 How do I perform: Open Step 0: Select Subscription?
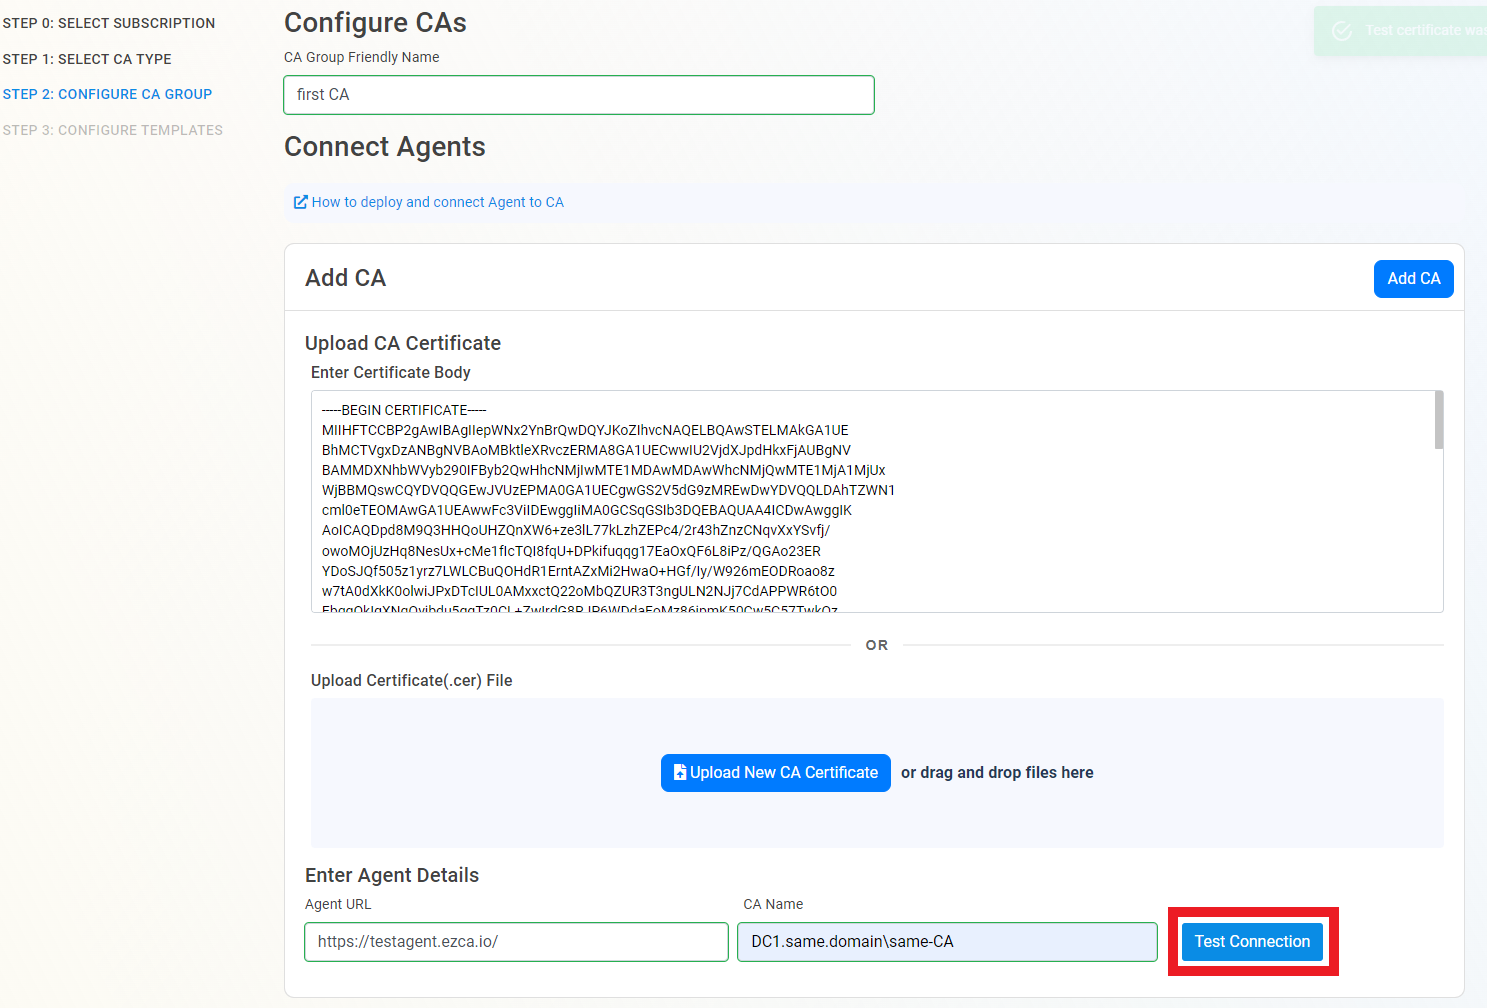(x=109, y=23)
